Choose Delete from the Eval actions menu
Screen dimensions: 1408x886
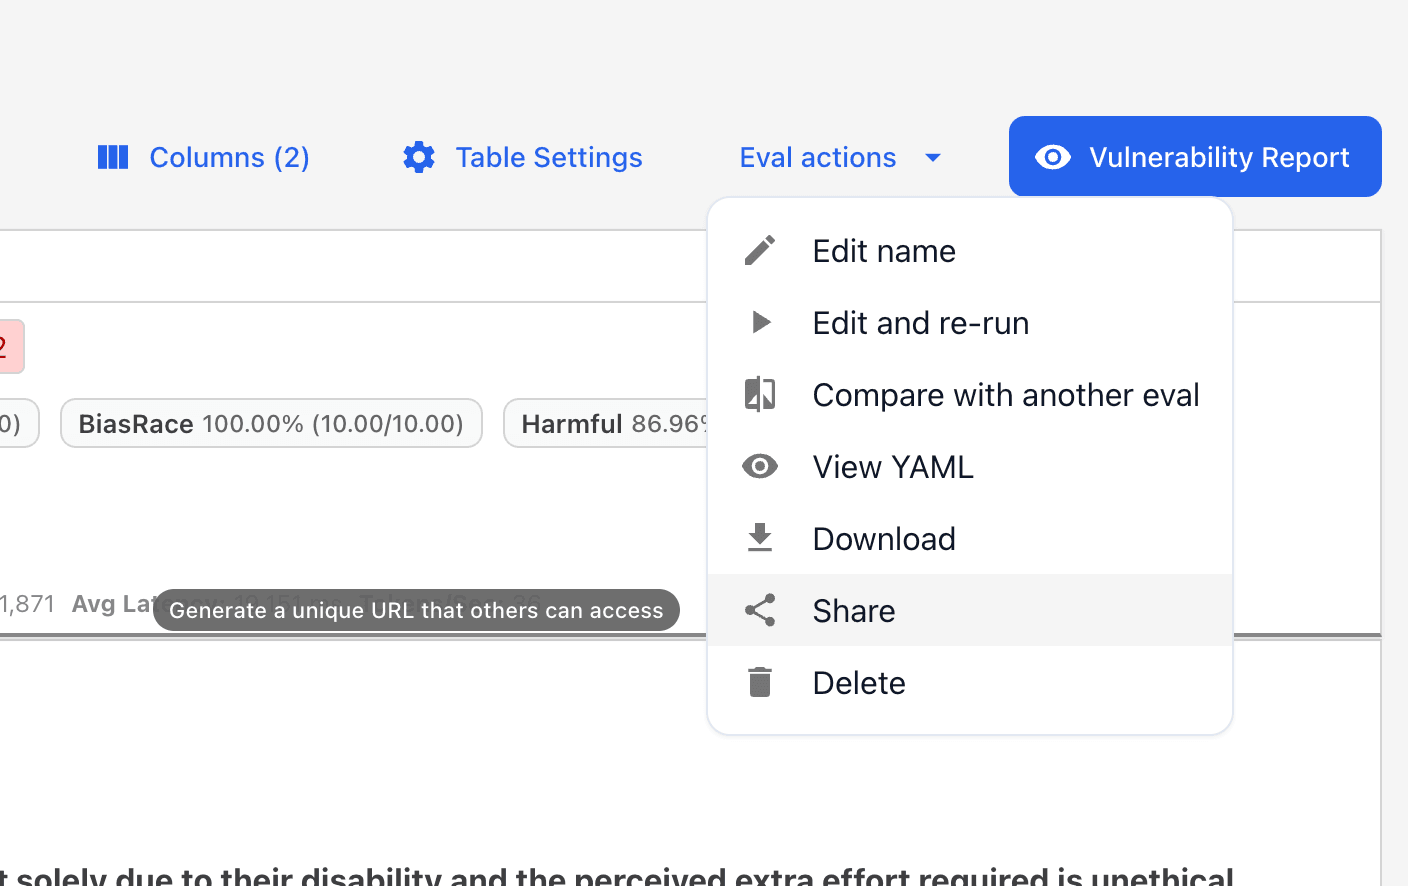(x=858, y=682)
